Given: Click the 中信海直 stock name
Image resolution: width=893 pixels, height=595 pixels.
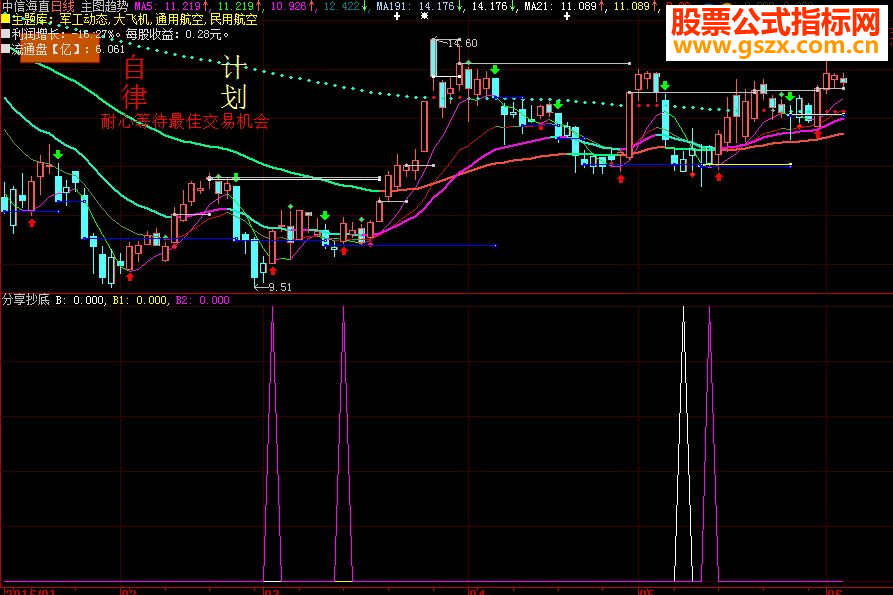Looking at the screenshot, I should point(26,6).
